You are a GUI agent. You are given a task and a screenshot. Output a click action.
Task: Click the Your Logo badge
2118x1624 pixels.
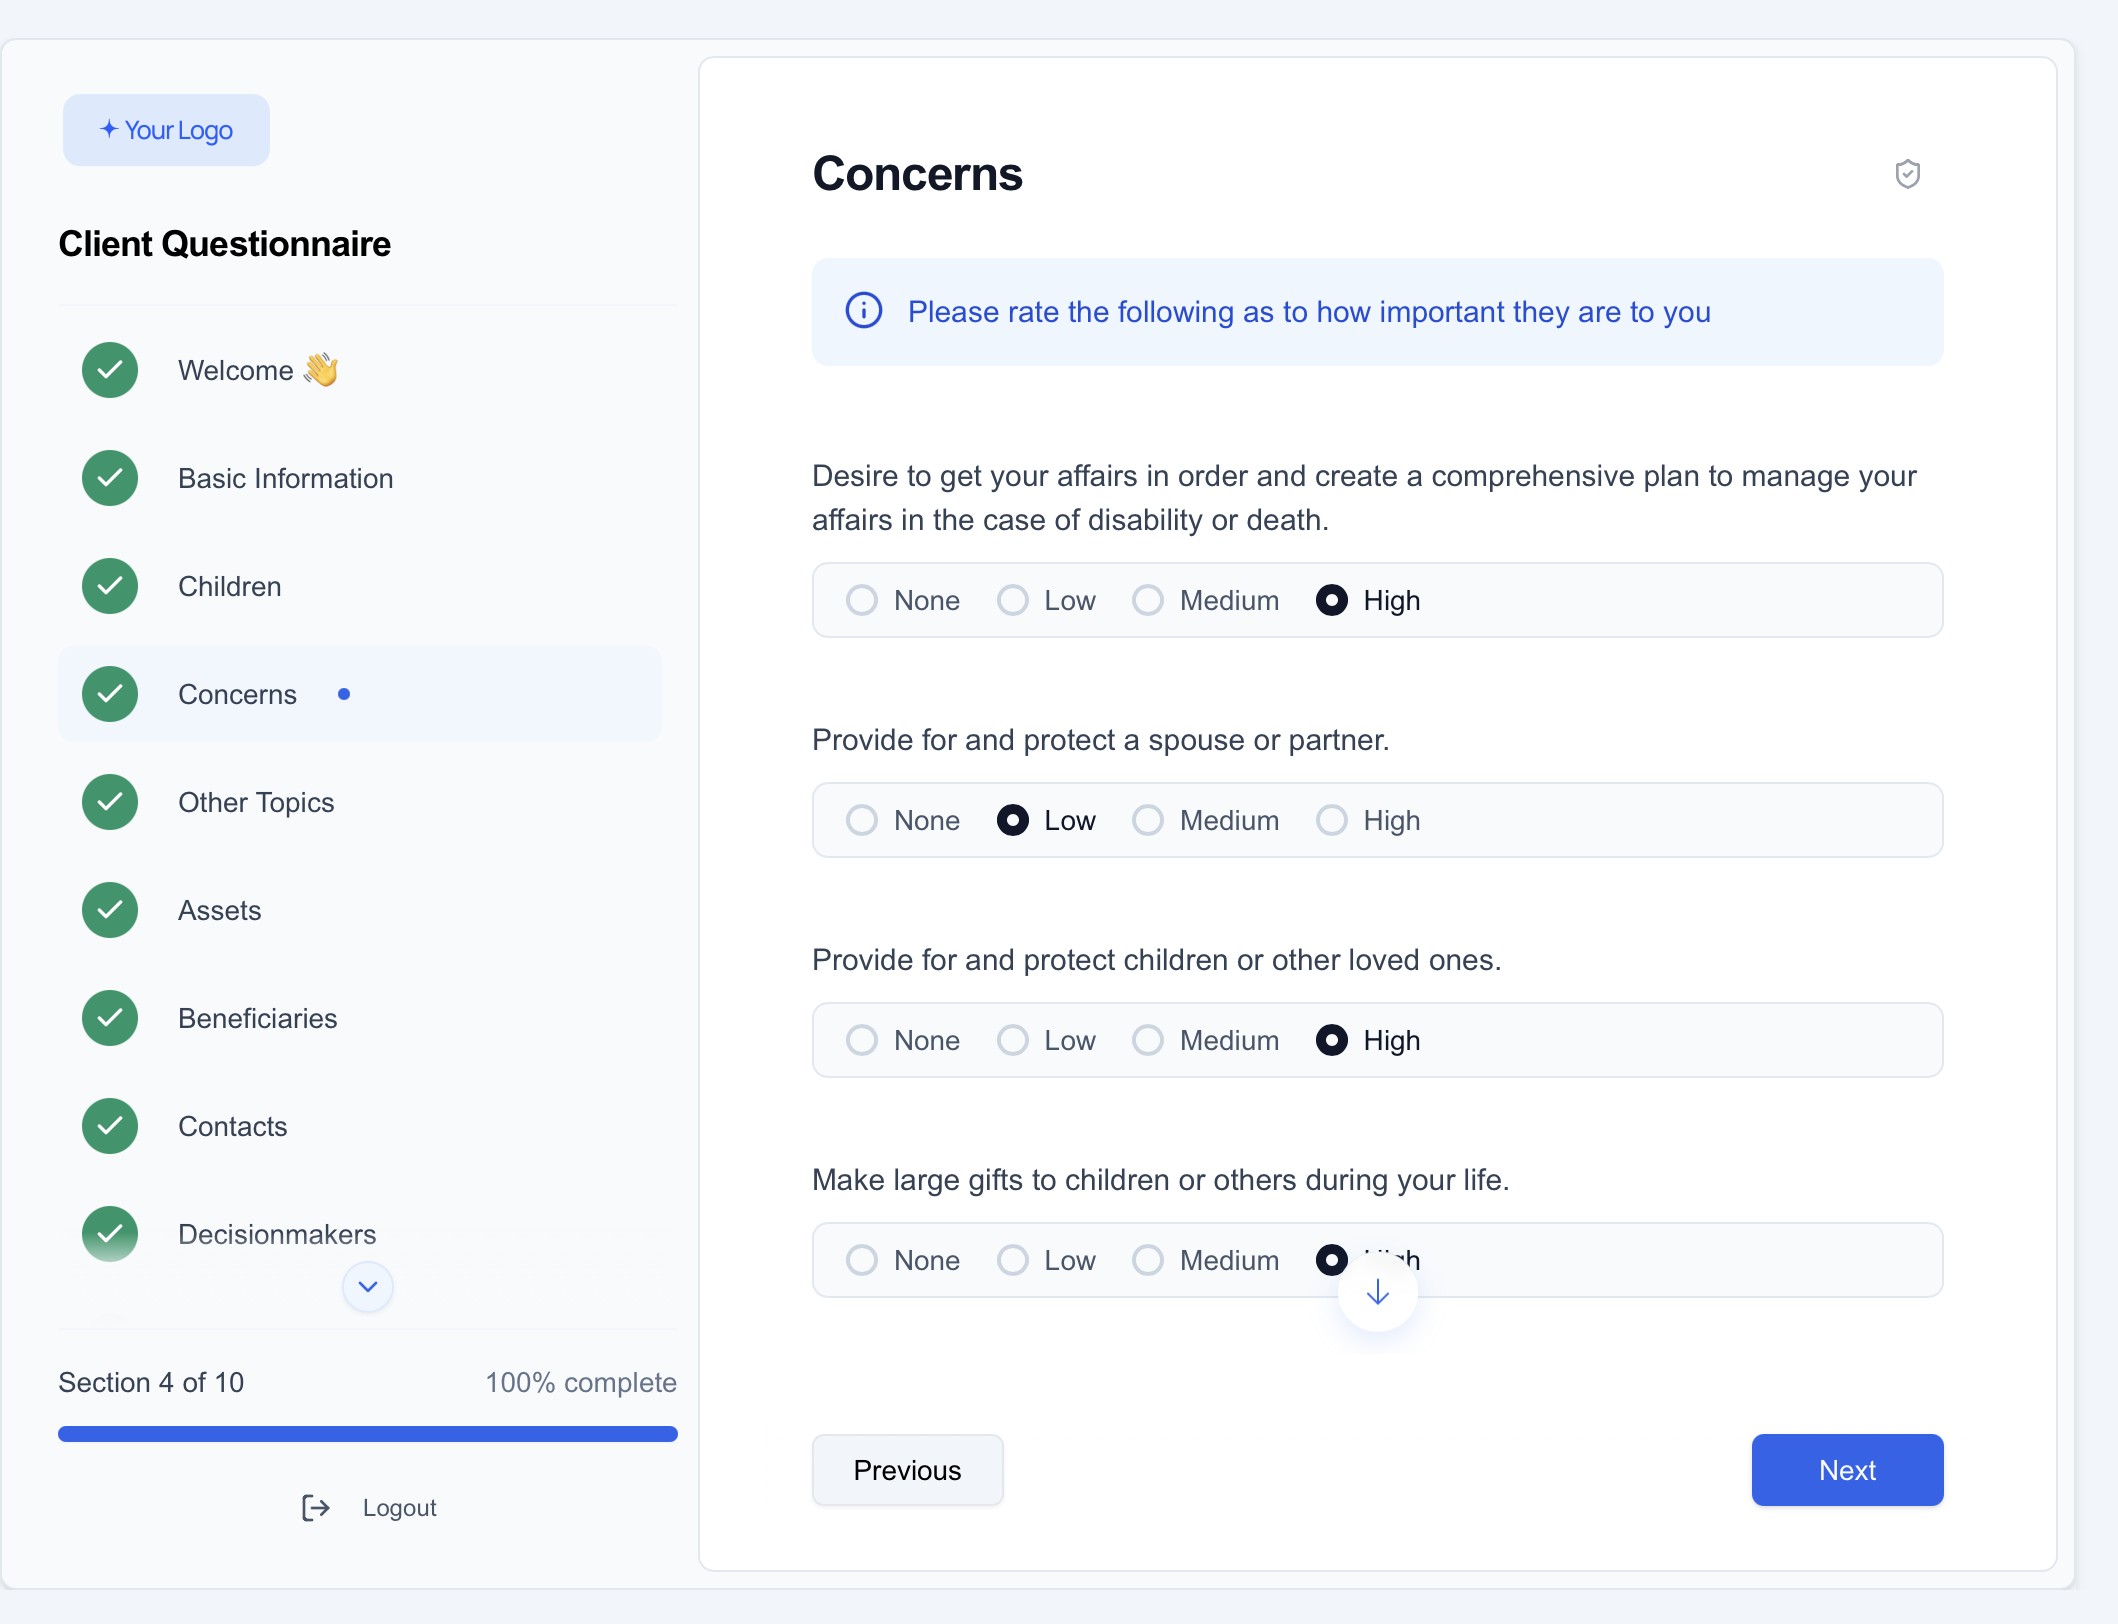pyautogui.click(x=166, y=130)
